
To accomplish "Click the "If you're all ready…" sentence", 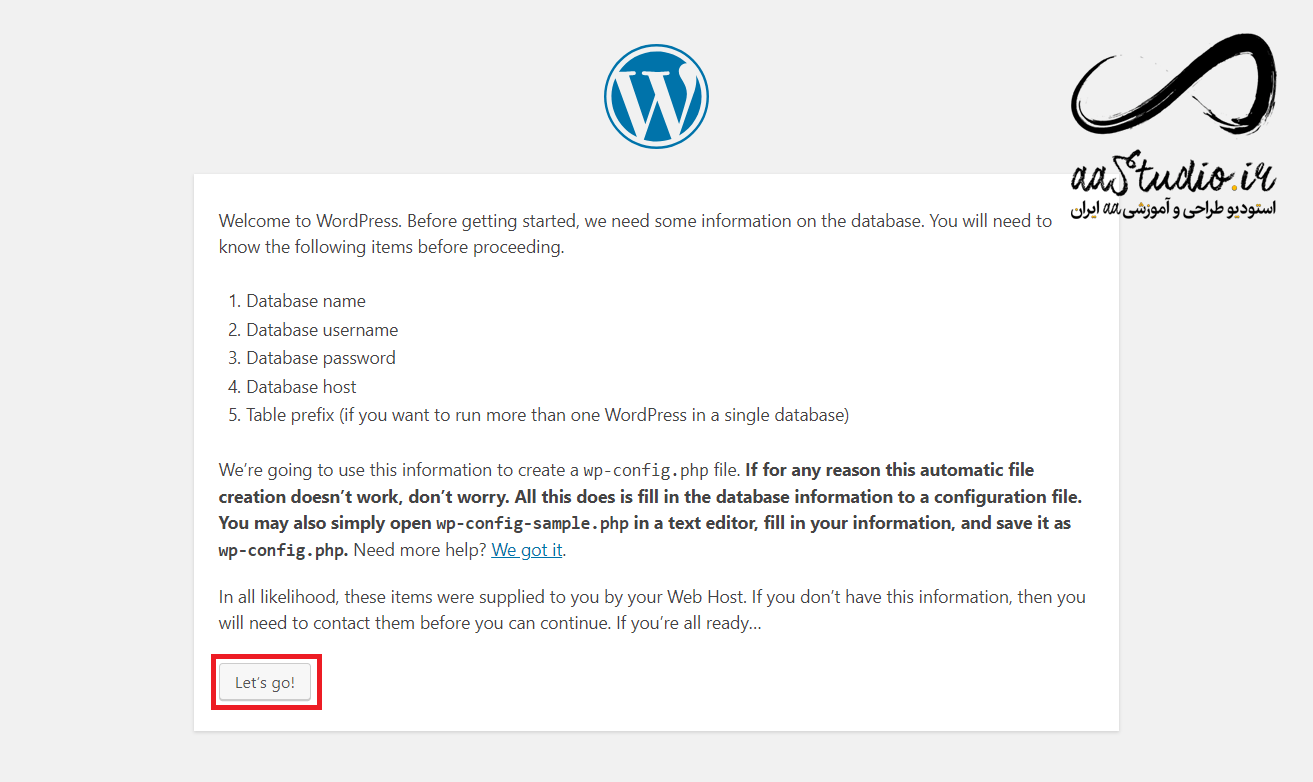I will click(x=689, y=624).
